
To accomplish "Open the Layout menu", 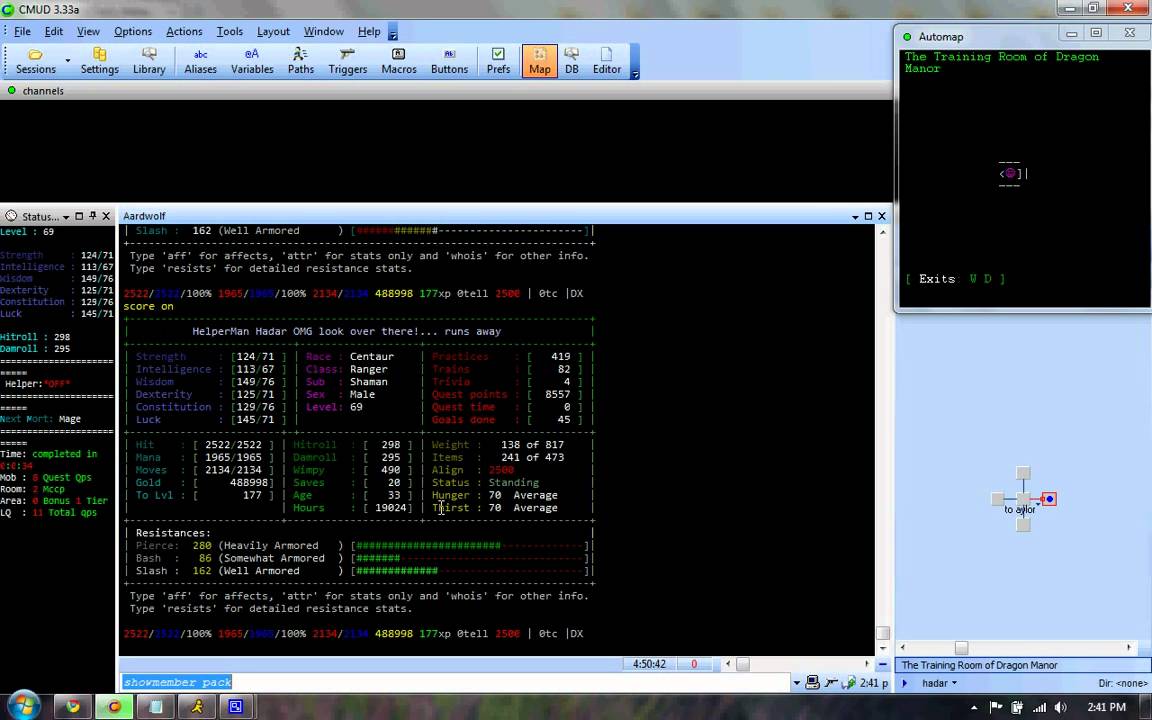I will coord(273,32).
